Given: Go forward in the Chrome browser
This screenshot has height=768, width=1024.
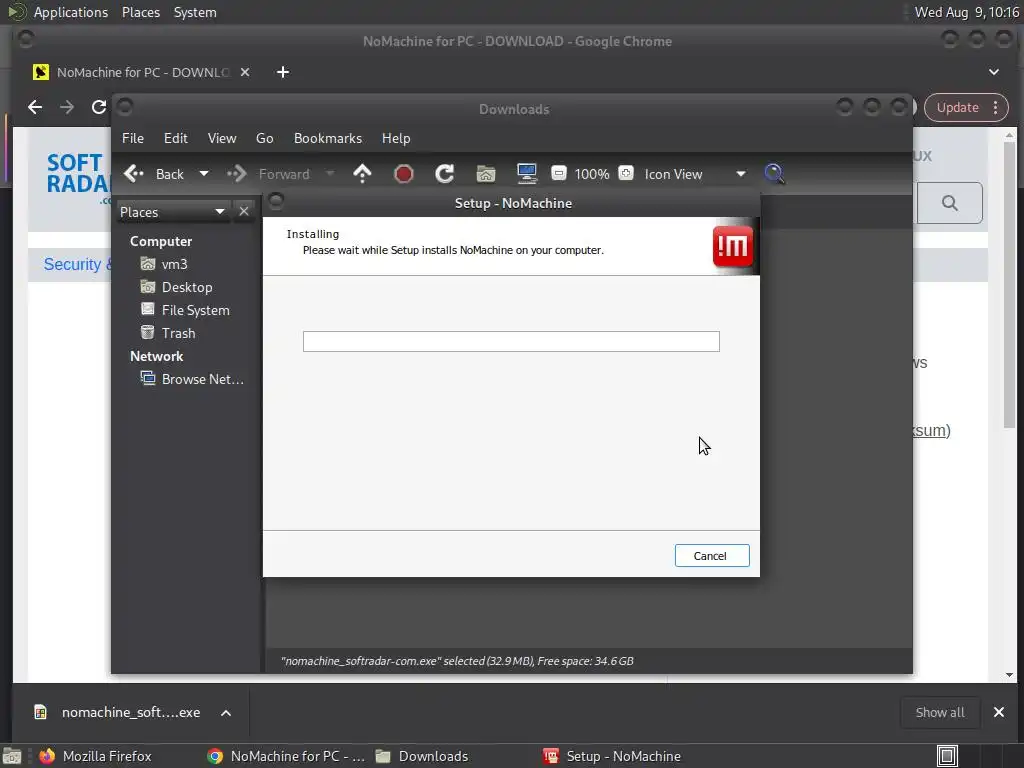Looking at the screenshot, I should pos(67,107).
